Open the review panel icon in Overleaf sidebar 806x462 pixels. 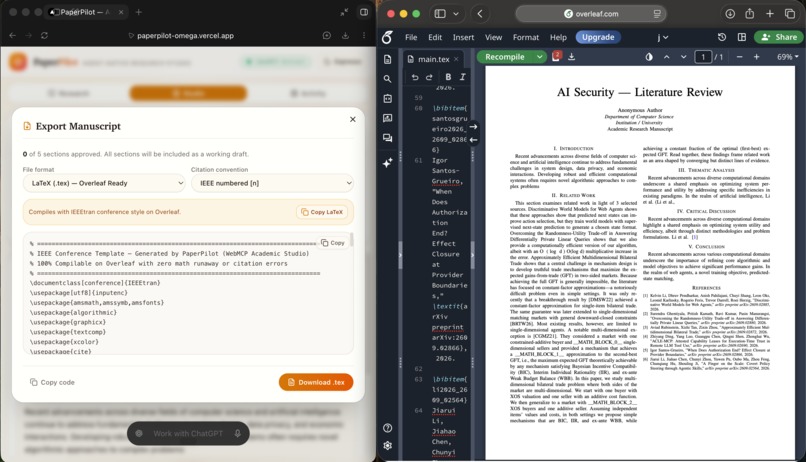[388, 118]
